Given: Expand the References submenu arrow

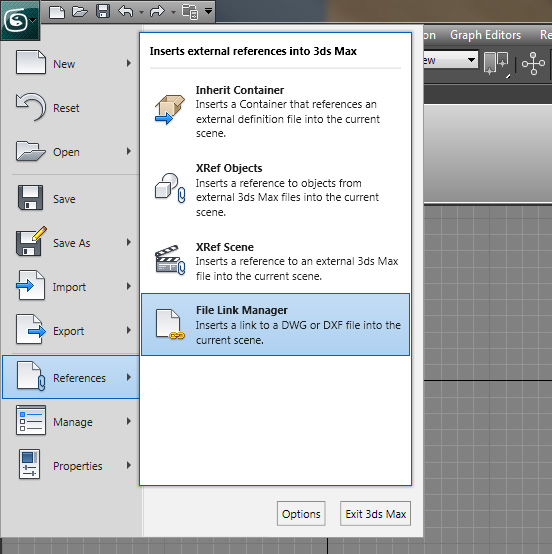Looking at the screenshot, I should (129, 377).
